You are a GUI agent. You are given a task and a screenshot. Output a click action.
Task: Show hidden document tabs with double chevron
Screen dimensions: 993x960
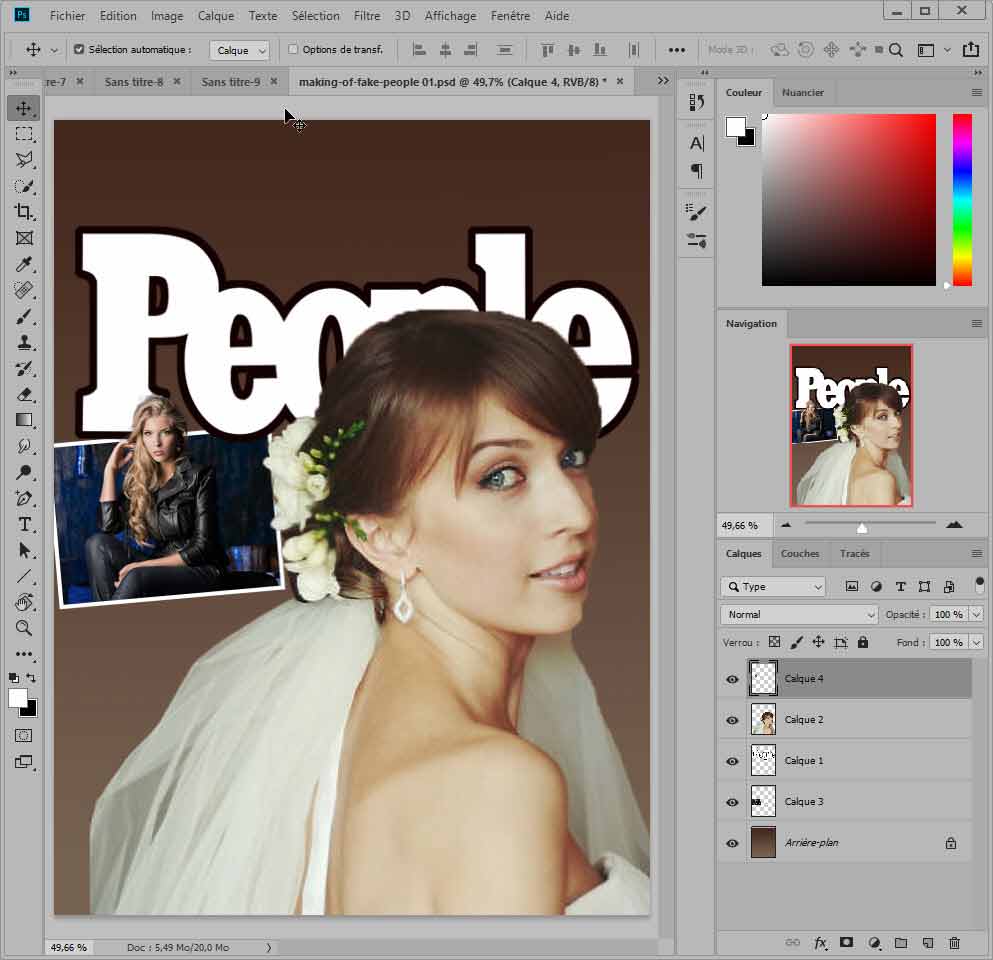663,81
